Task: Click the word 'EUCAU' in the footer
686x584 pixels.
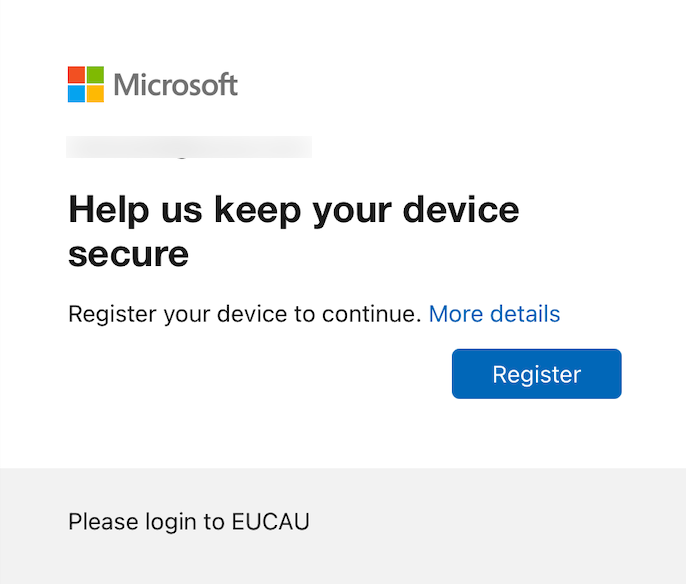Action: (x=271, y=521)
